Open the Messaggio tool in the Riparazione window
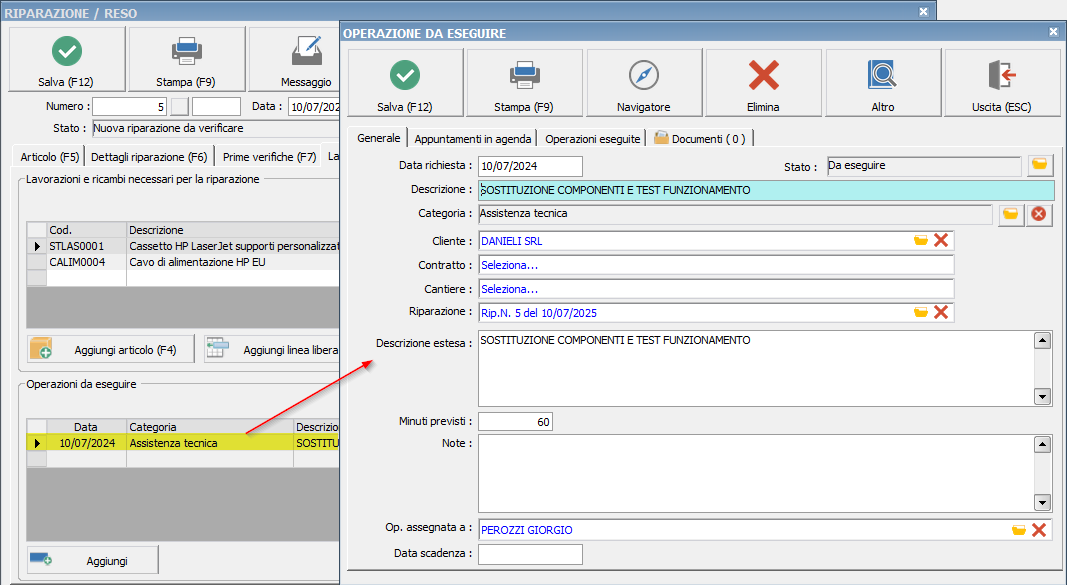 point(305,60)
